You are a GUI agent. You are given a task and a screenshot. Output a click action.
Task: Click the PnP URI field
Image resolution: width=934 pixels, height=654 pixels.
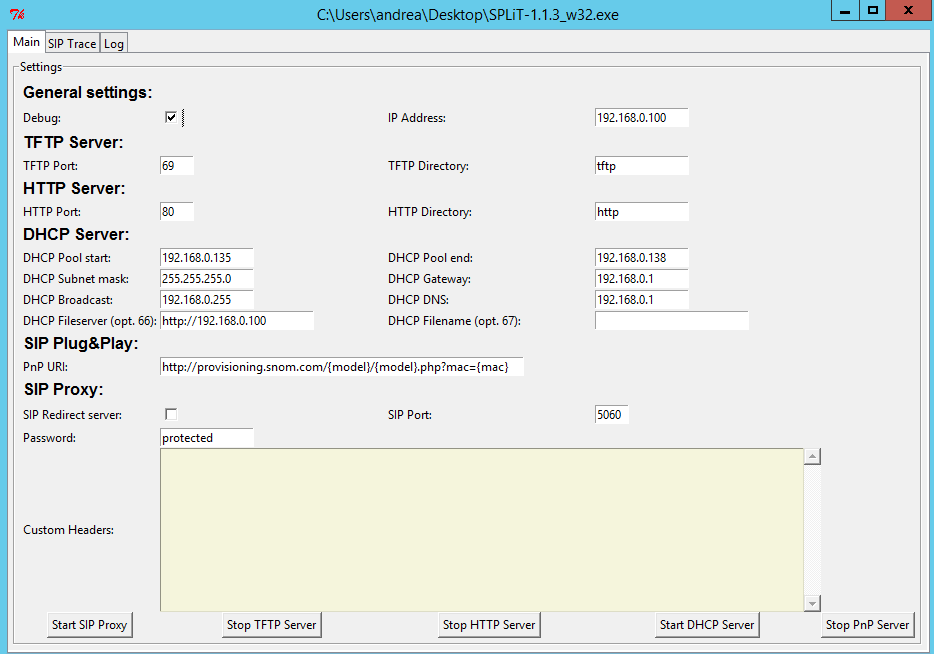click(342, 366)
